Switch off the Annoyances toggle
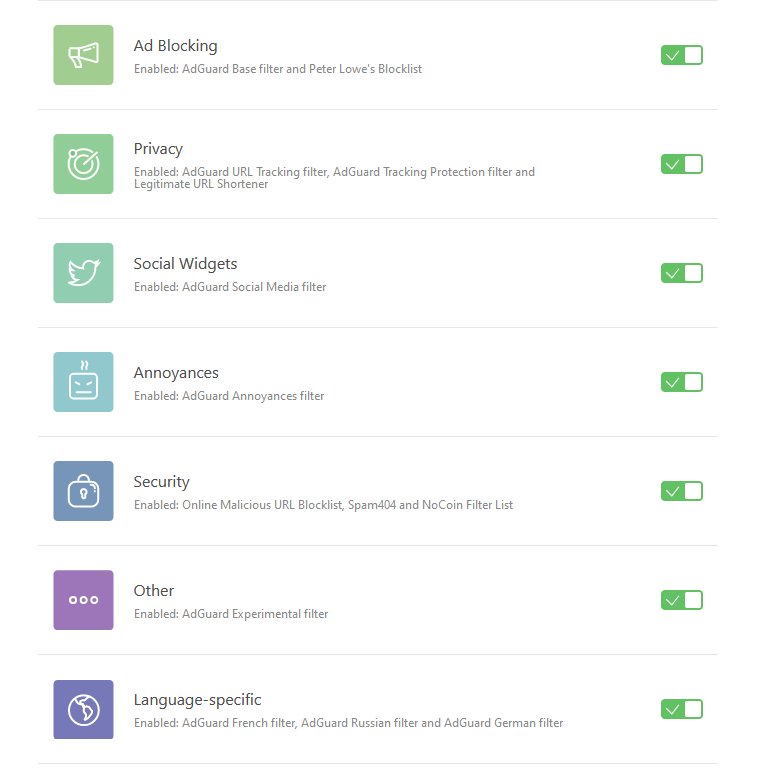Screen dimensions: 777x771 (x=682, y=382)
